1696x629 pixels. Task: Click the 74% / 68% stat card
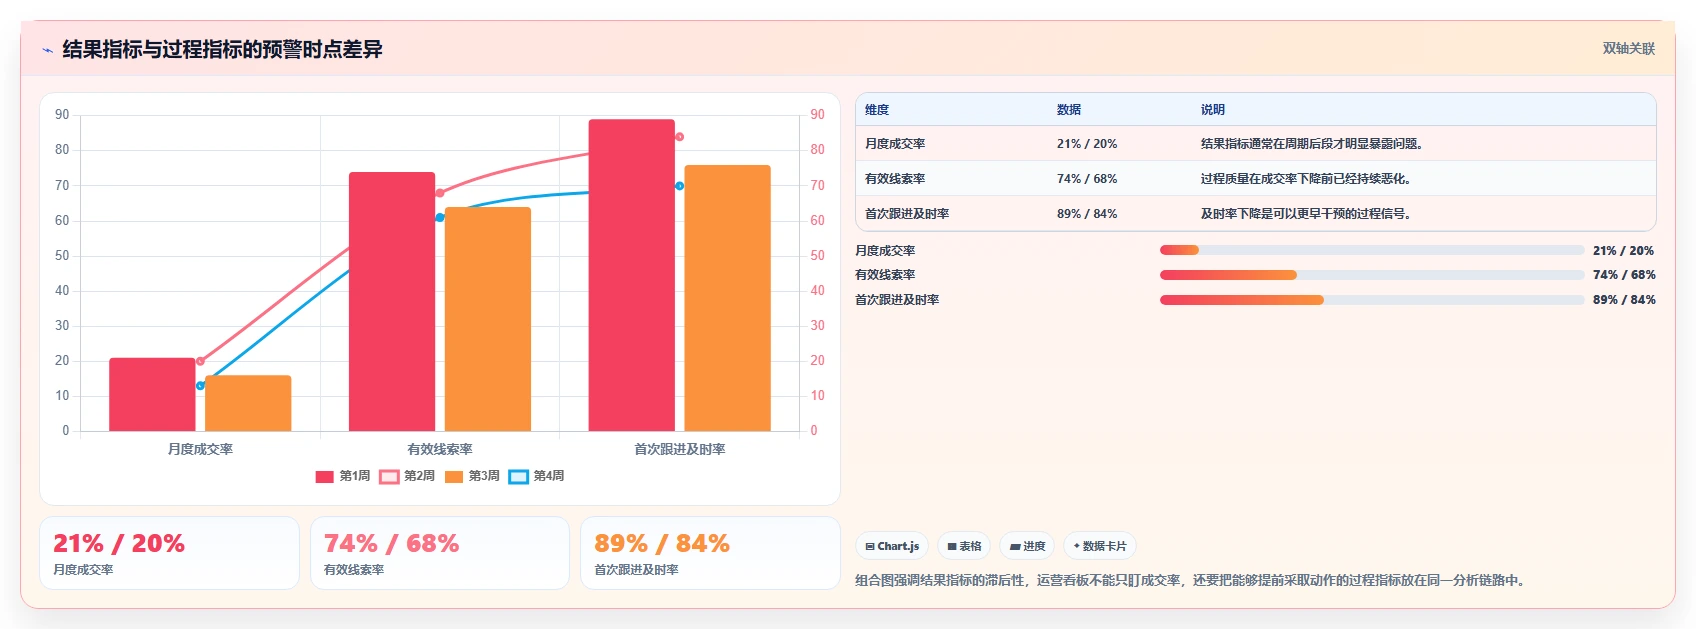[x=440, y=553]
